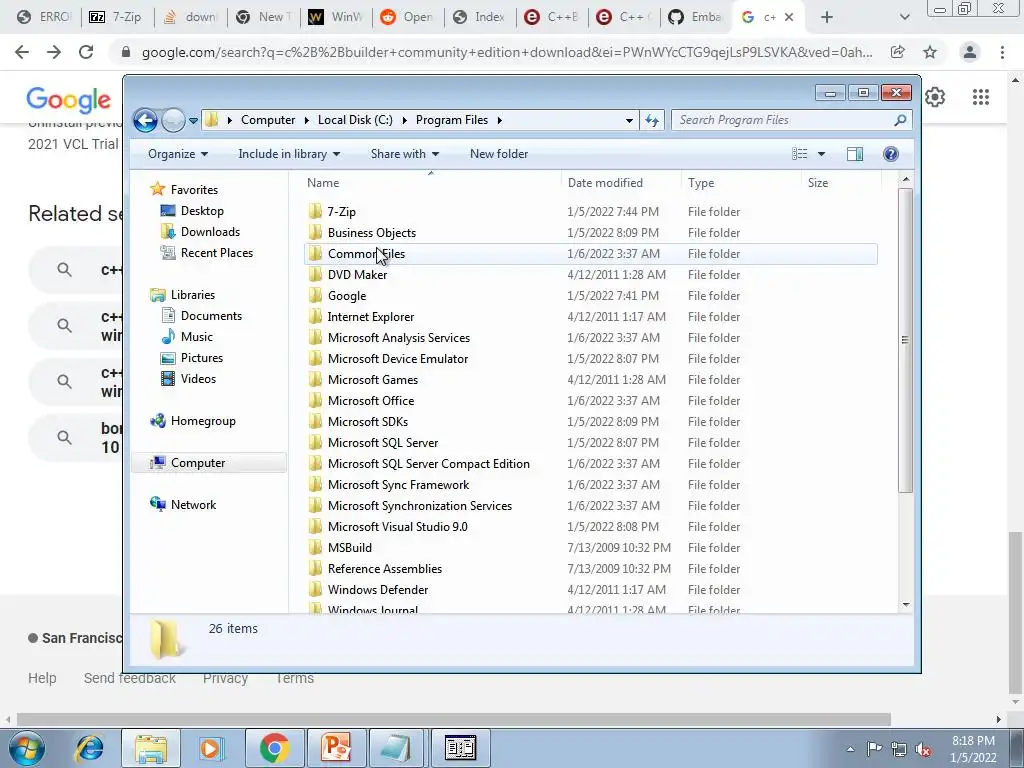Click the New folder button
The image size is (1024, 768).
499,154
